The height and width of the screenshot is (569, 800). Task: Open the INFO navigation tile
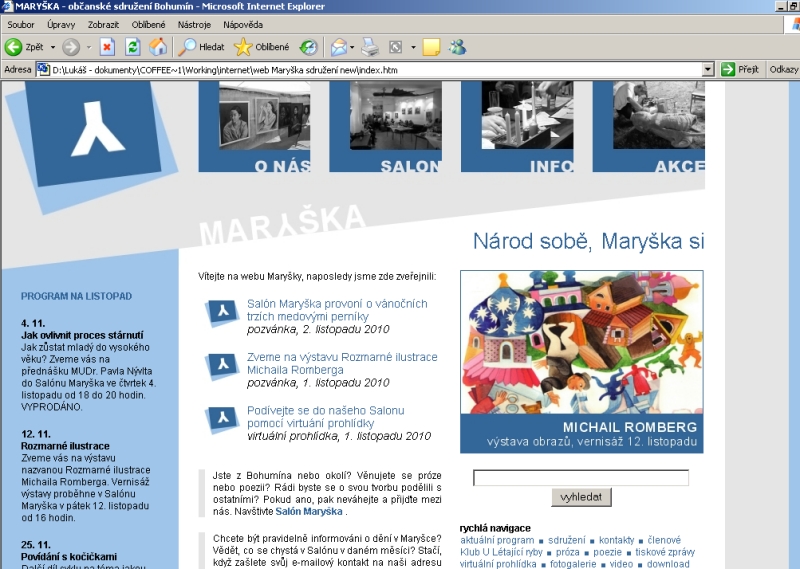pos(517,127)
